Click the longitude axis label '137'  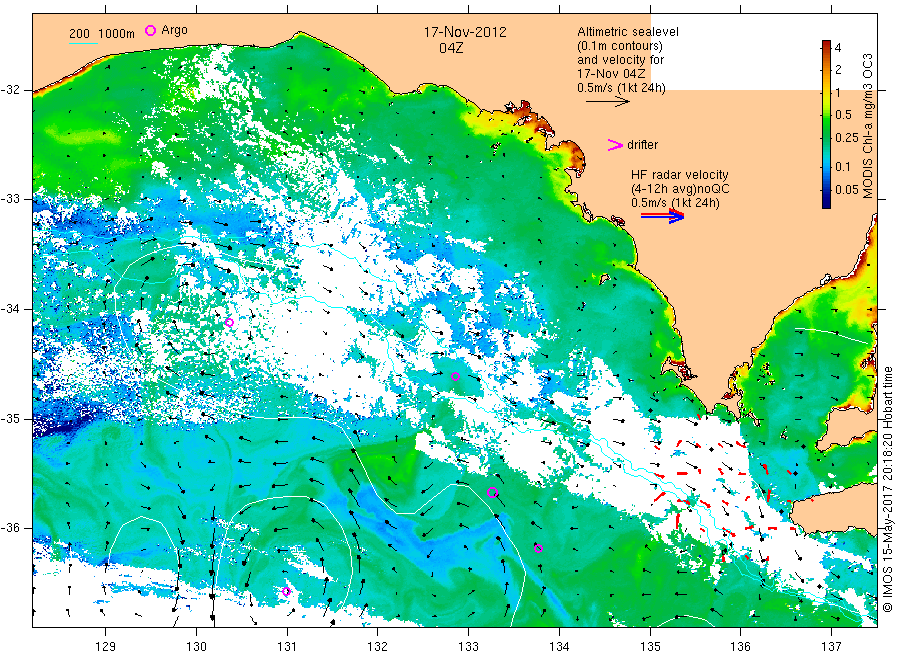tap(832, 647)
